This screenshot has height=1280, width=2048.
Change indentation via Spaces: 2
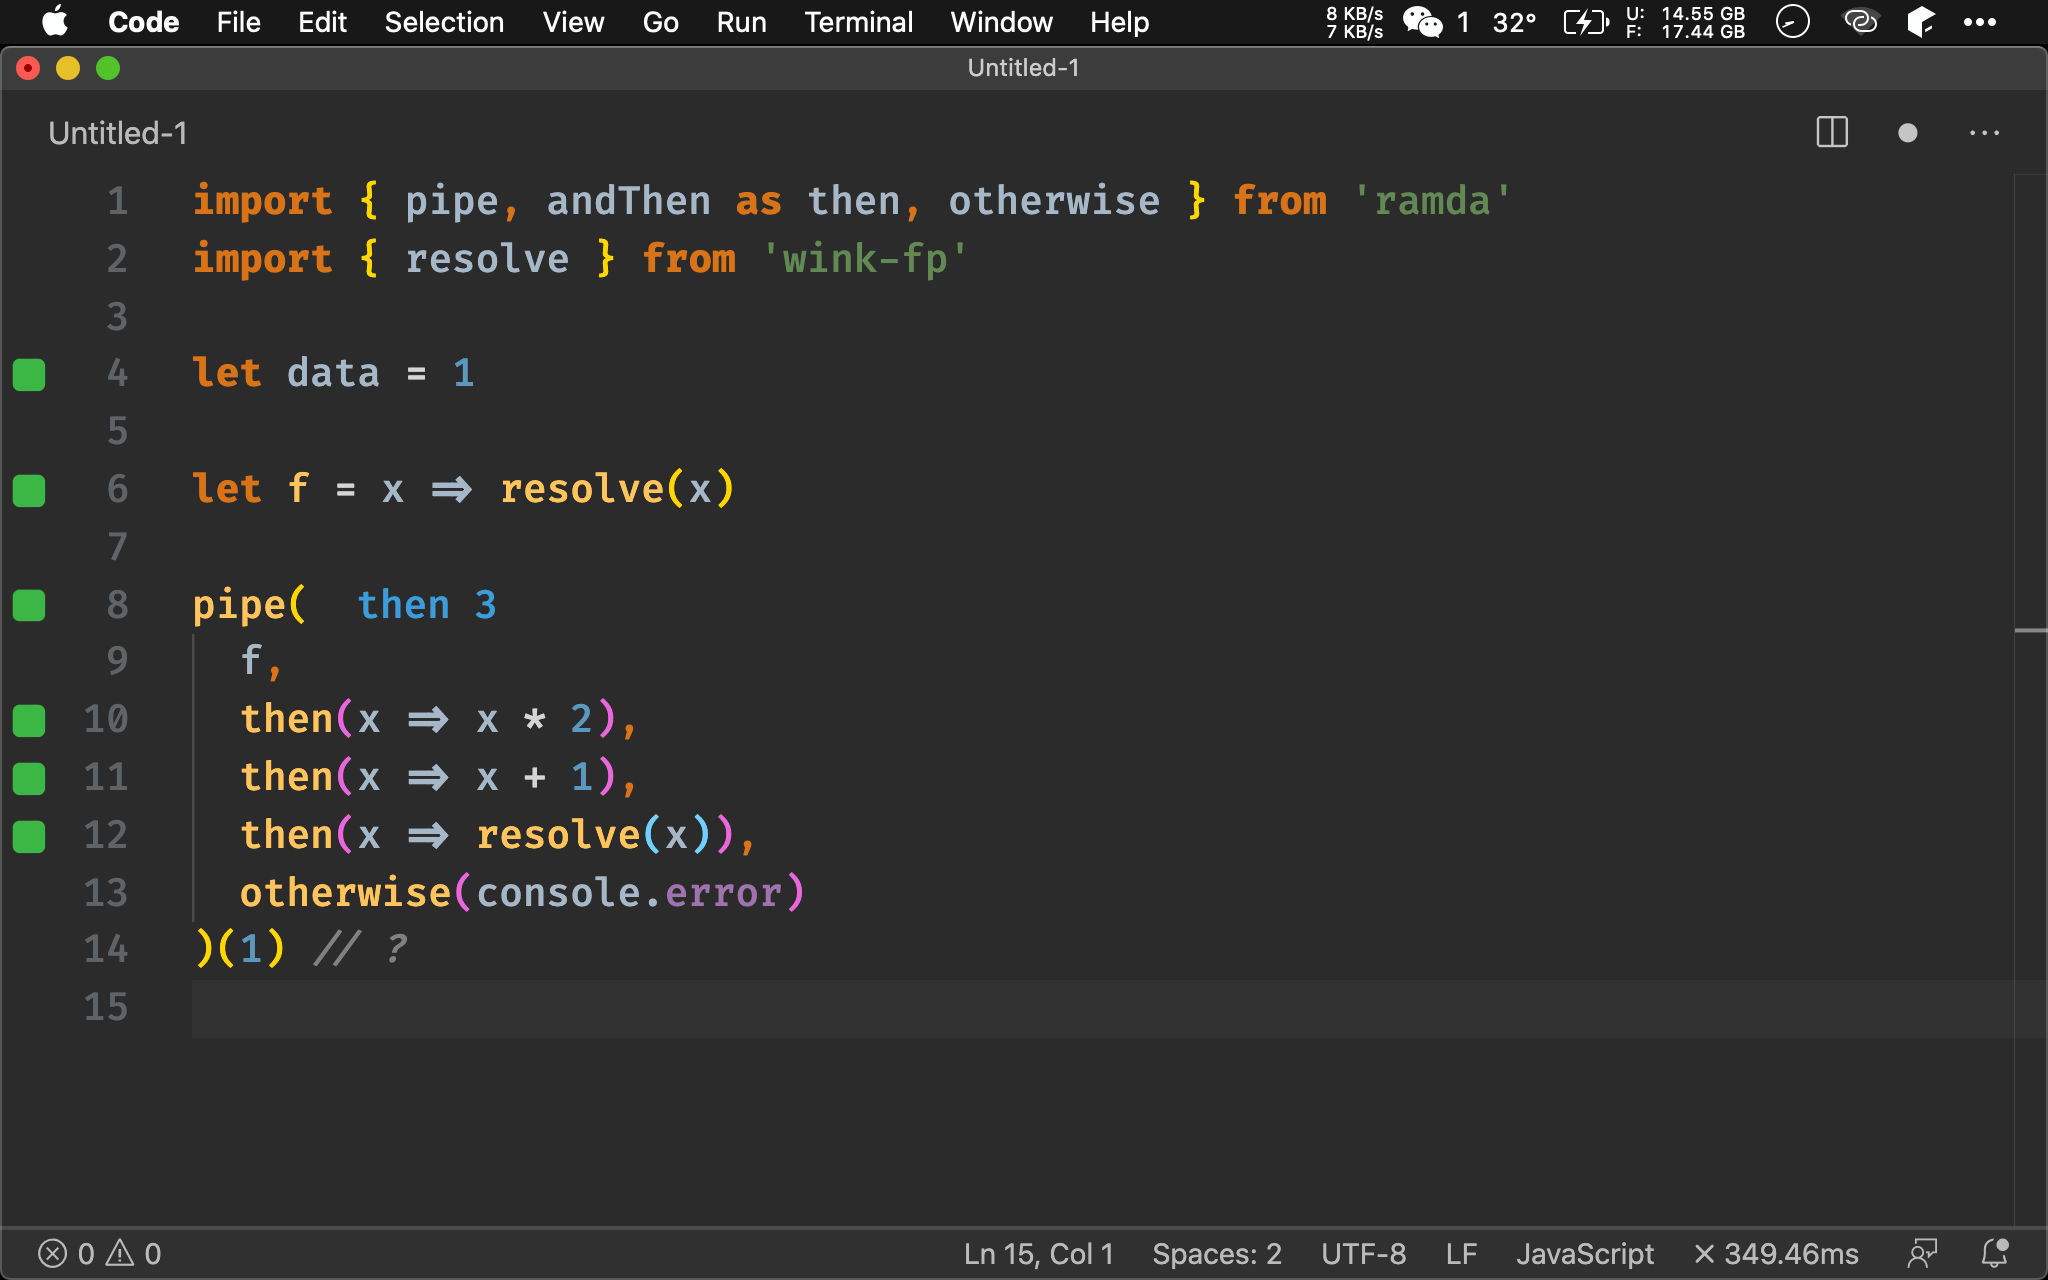point(1217,1254)
